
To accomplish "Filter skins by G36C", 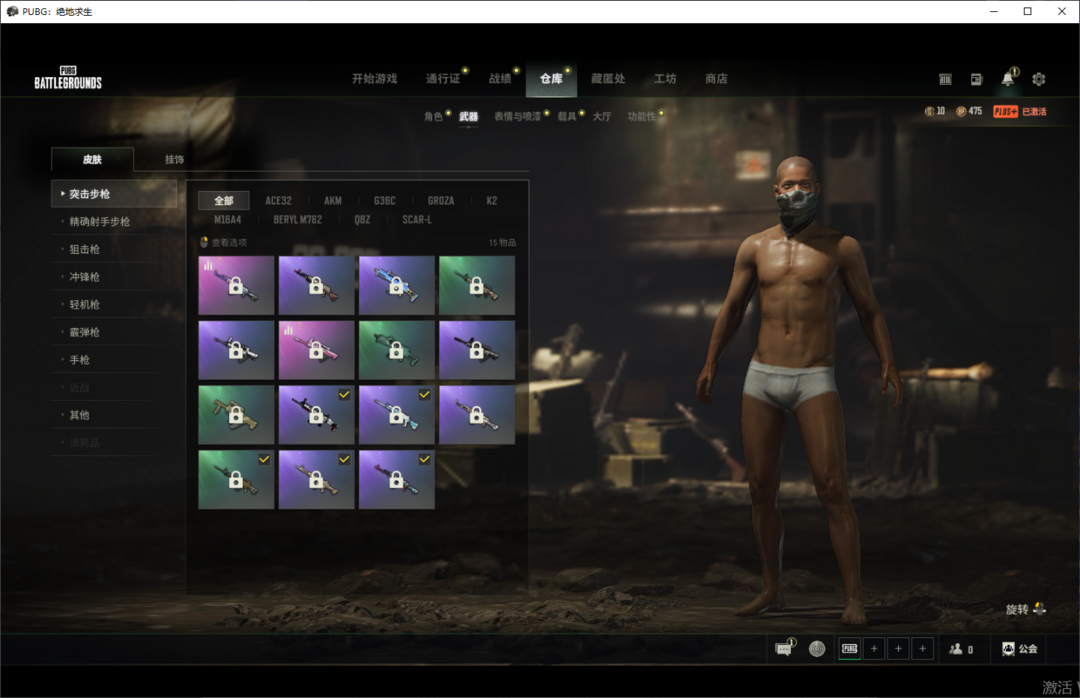I will coord(384,201).
